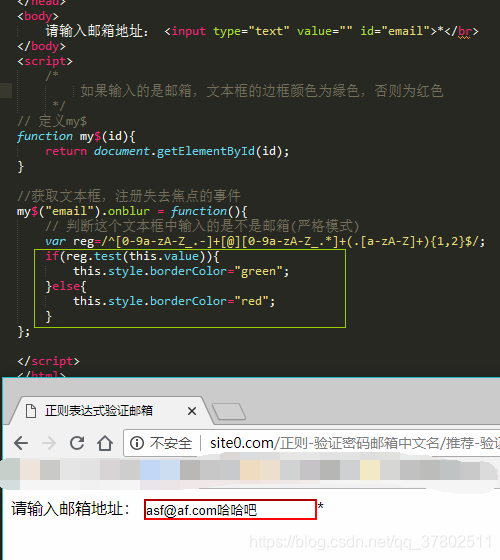
Task: Click the "function my$(id){" code line
Action: (76, 136)
